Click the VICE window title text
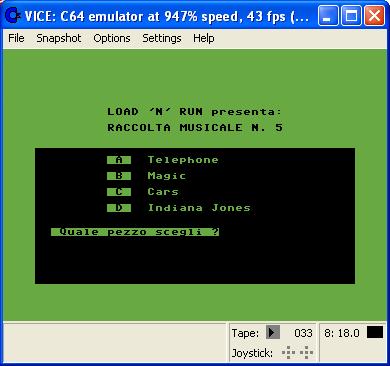The image size is (390, 366). pyautogui.click(x=167, y=16)
